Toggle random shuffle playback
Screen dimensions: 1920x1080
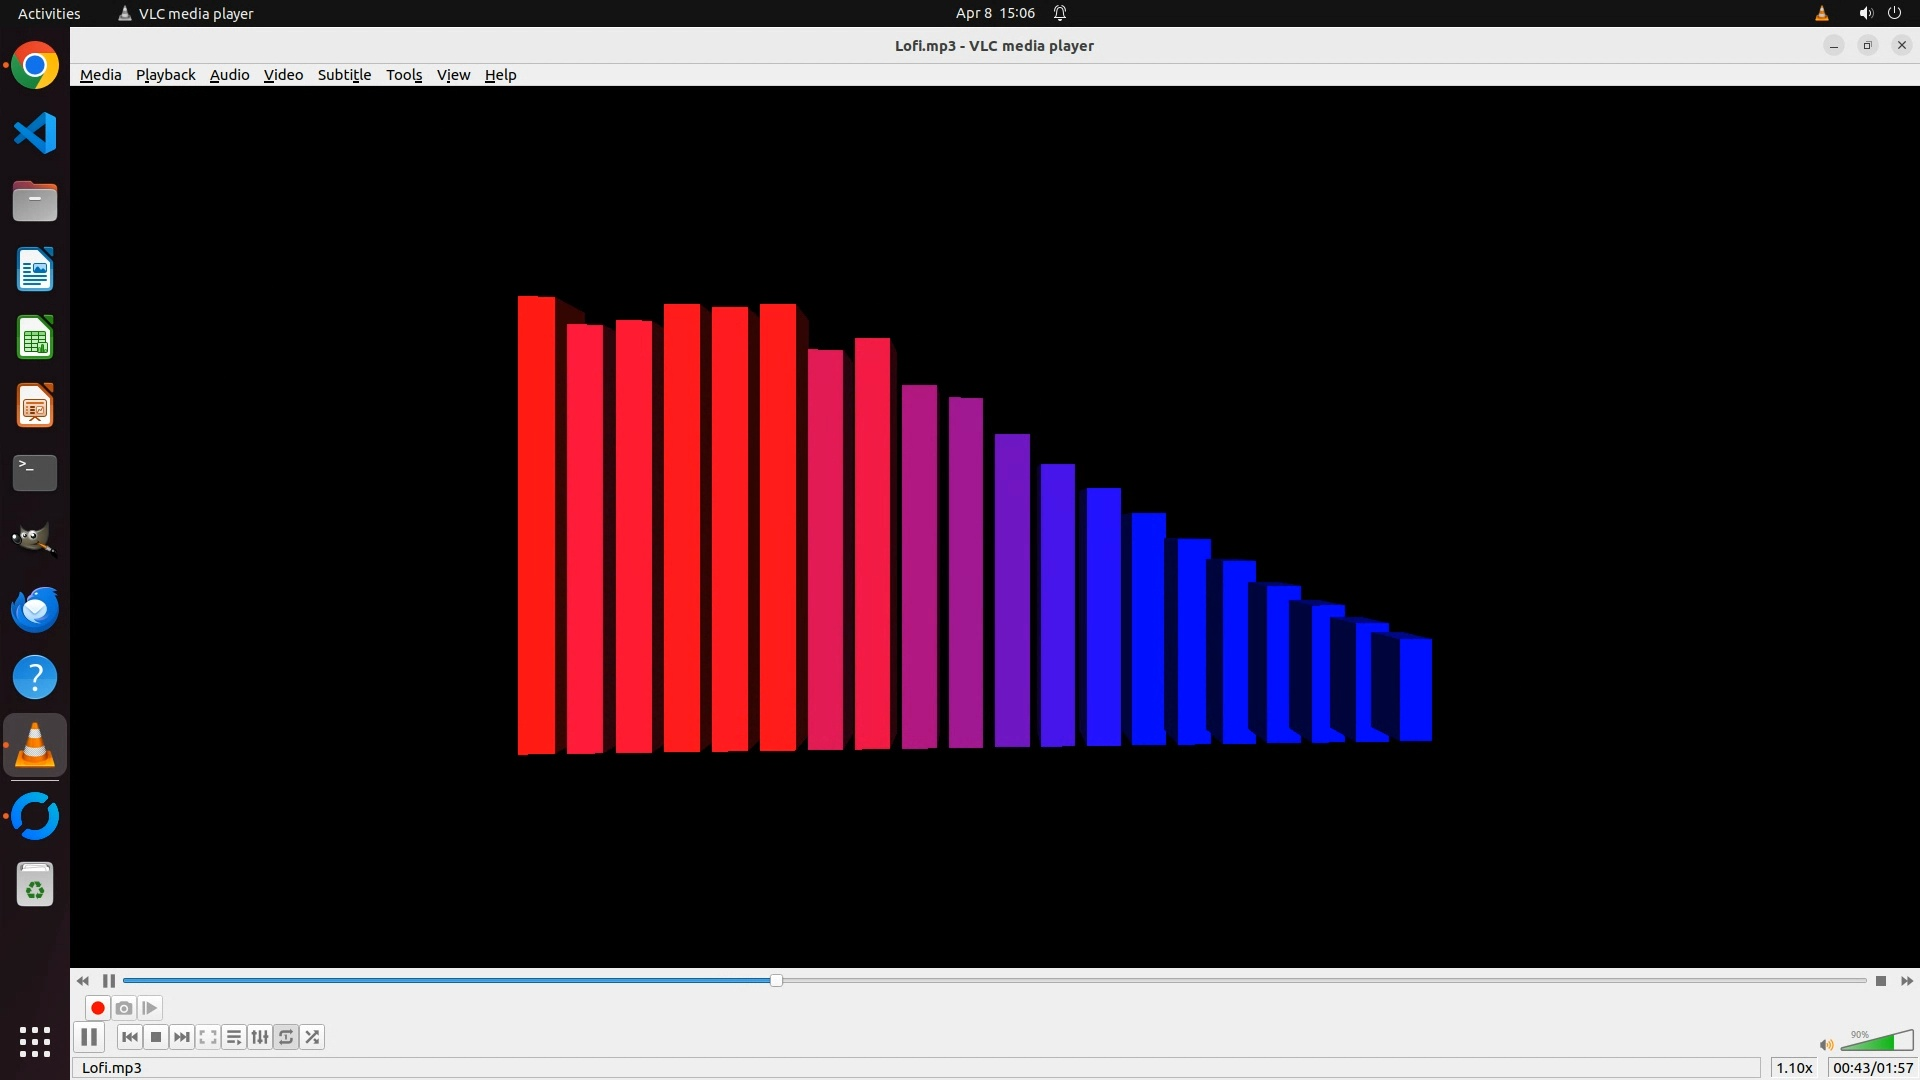click(312, 1037)
